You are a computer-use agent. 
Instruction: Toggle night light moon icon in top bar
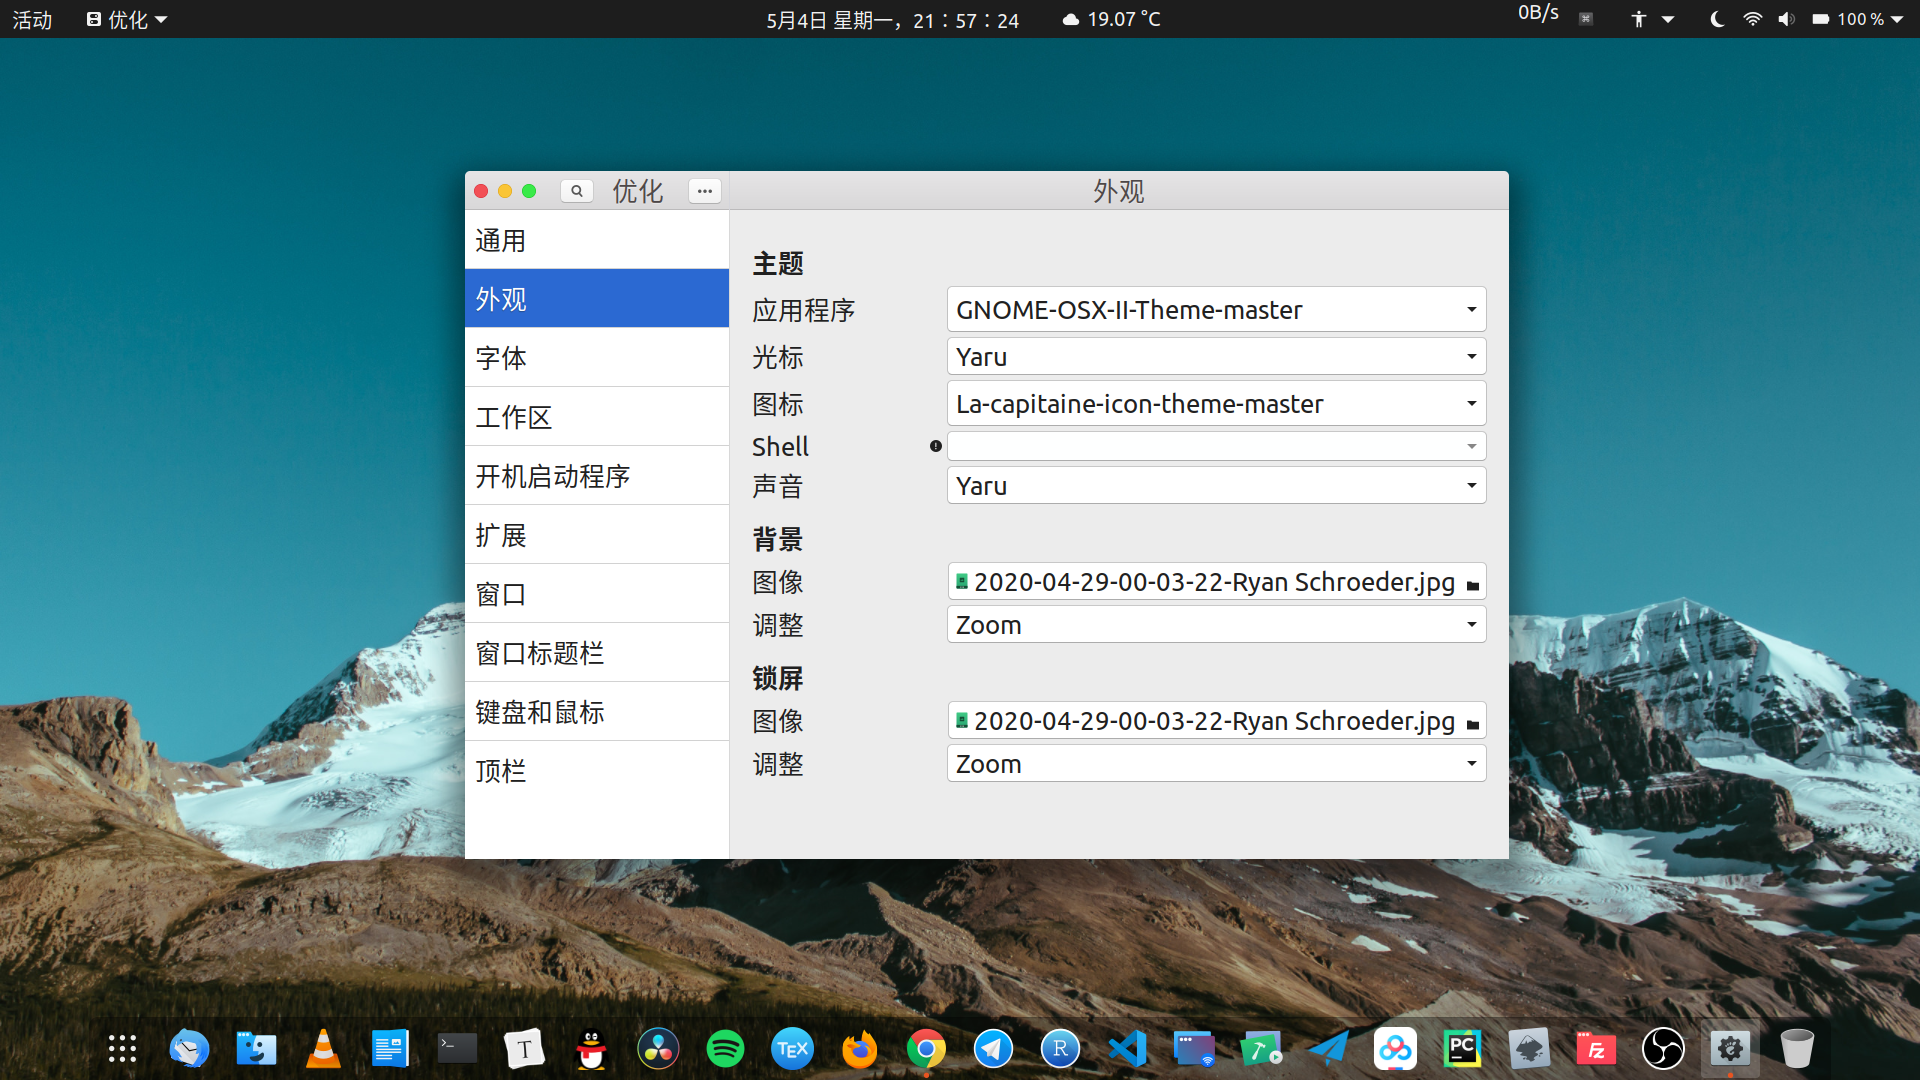click(x=1717, y=19)
